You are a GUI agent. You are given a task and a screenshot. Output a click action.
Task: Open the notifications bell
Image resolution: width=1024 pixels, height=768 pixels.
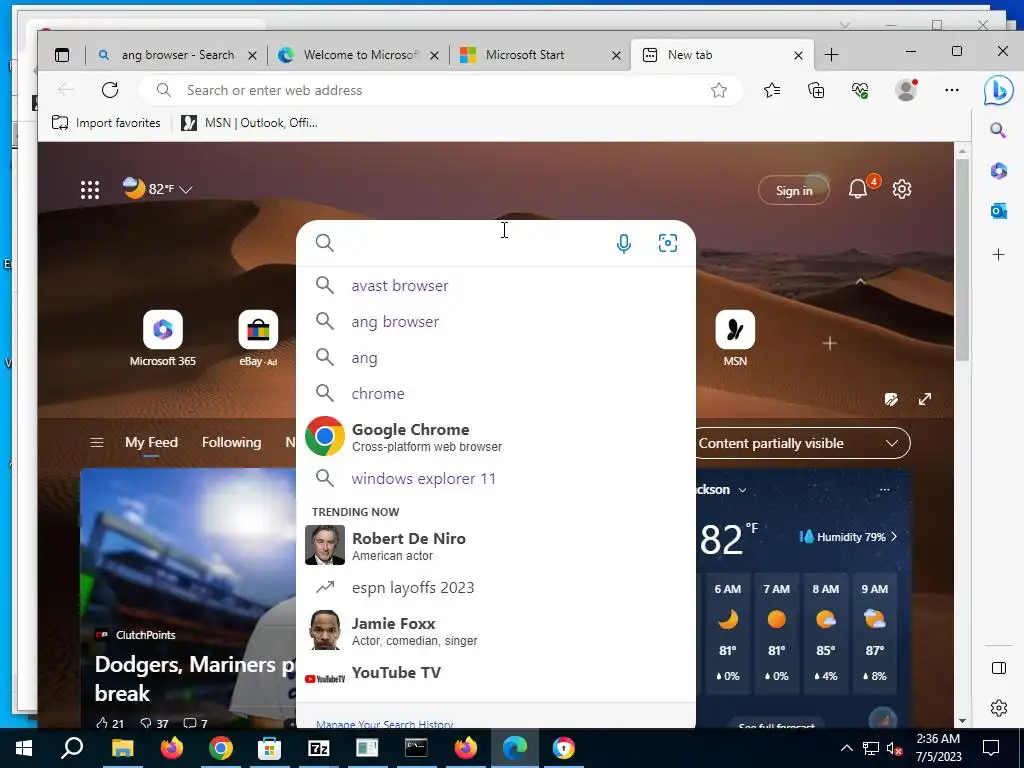pyautogui.click(x=857, y=189)
